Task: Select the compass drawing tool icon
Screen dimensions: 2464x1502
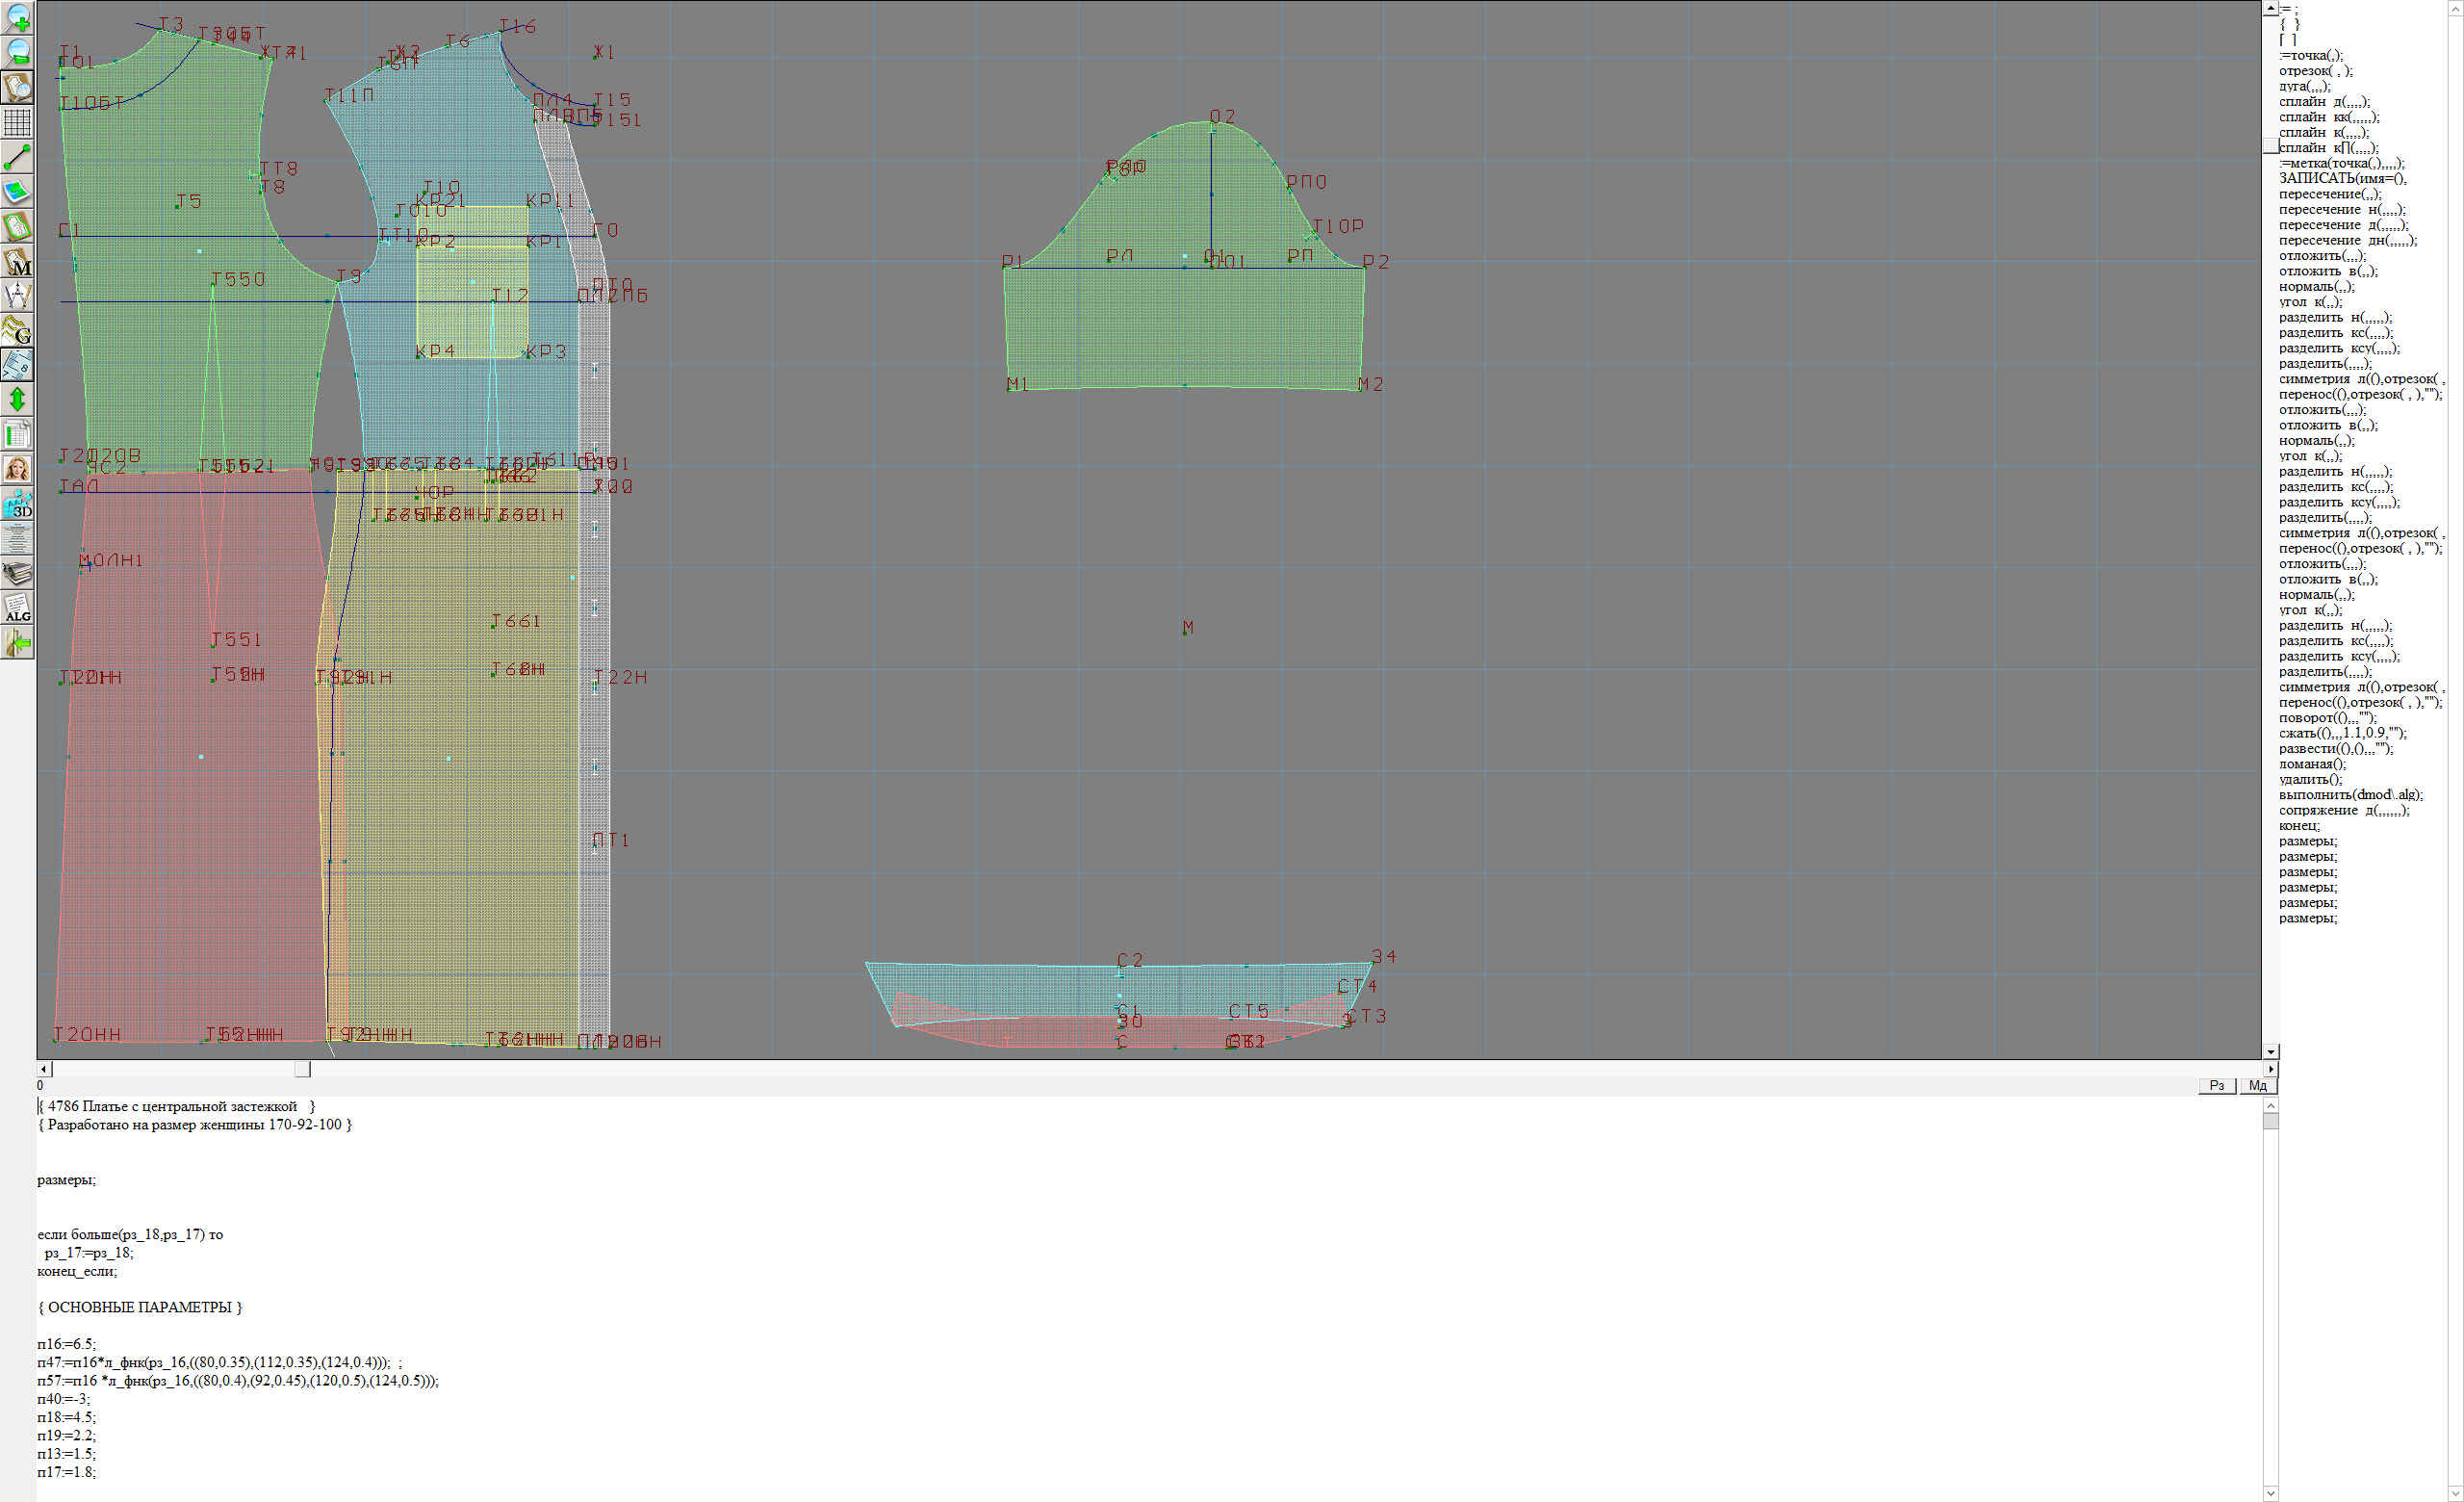Action: point(18,296)
